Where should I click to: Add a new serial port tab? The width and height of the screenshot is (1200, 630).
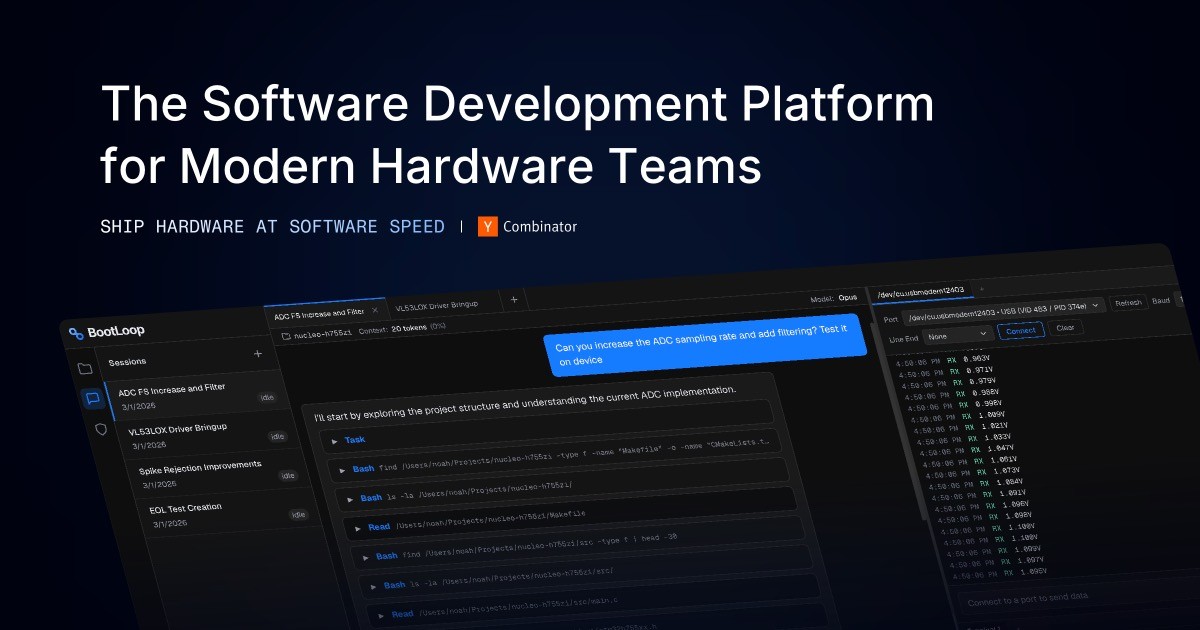pos(981,289)
